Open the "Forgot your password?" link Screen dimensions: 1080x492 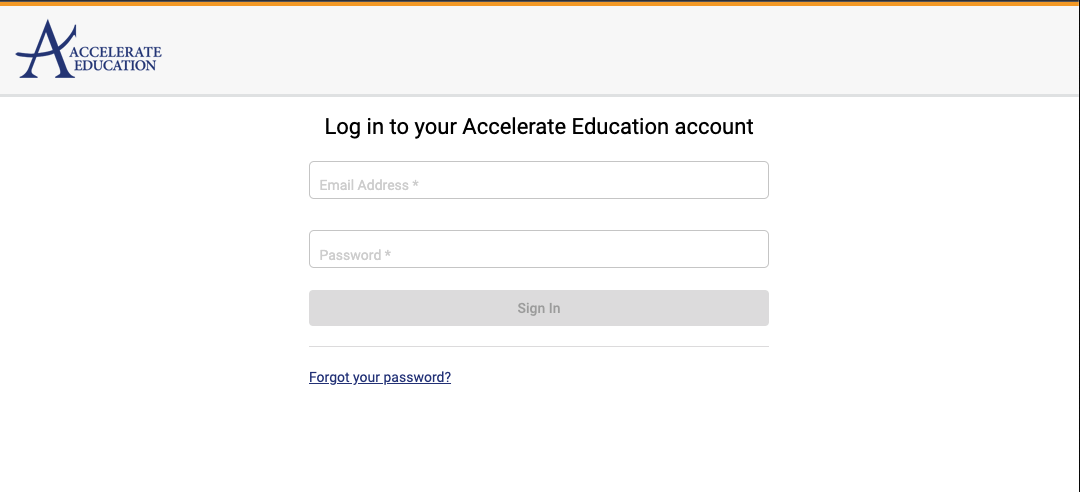tap(380, 377)
